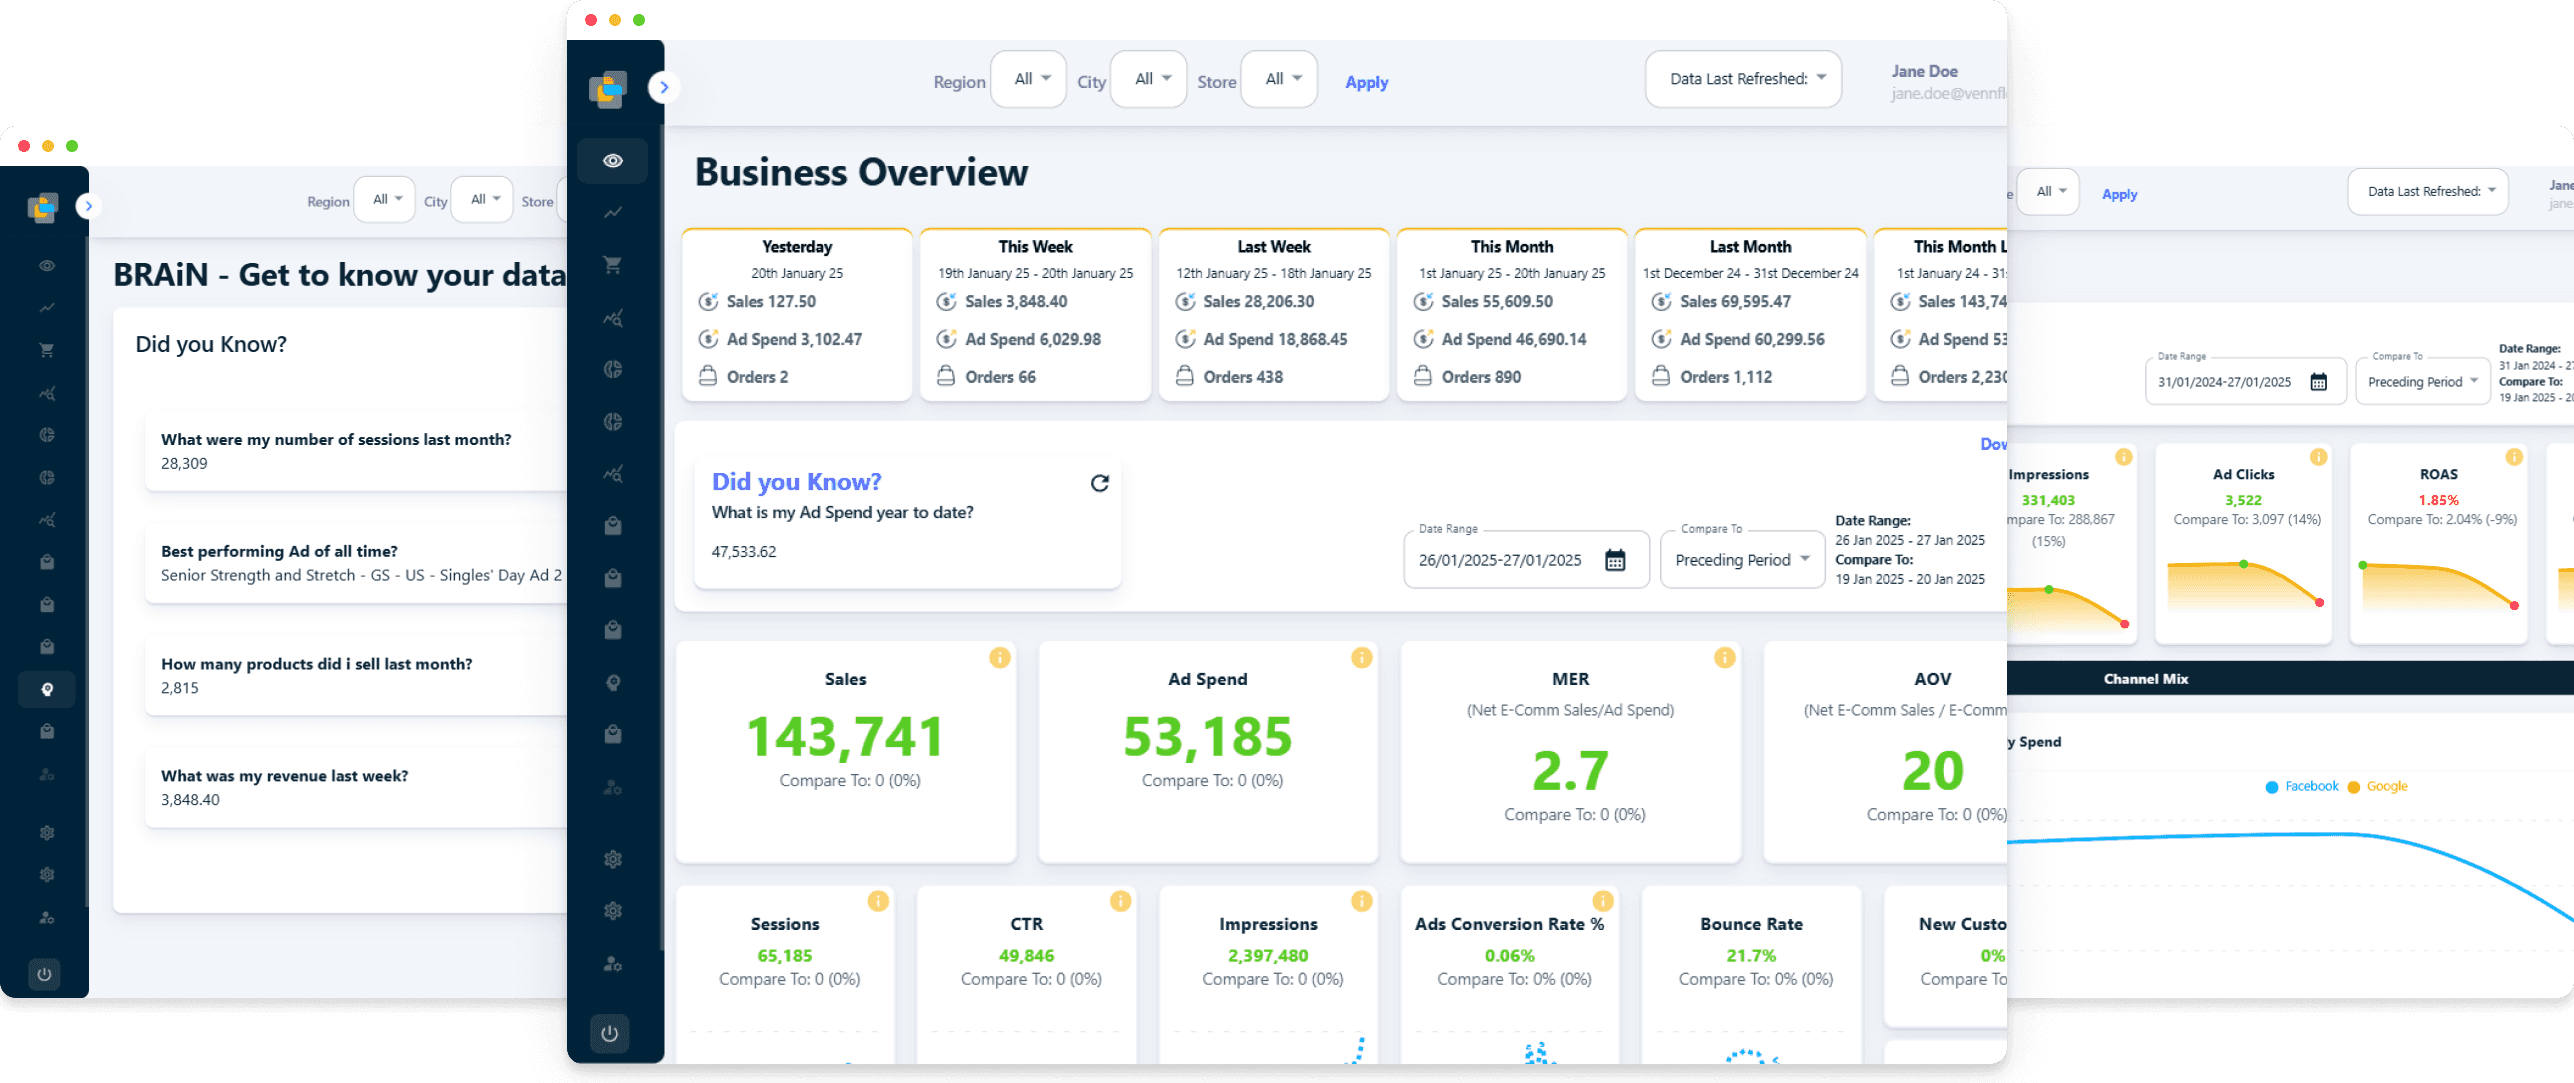Open the calendar icon beside 26/01/2025-27/01/2025

pyautogui.click(x=1615, y=560)
